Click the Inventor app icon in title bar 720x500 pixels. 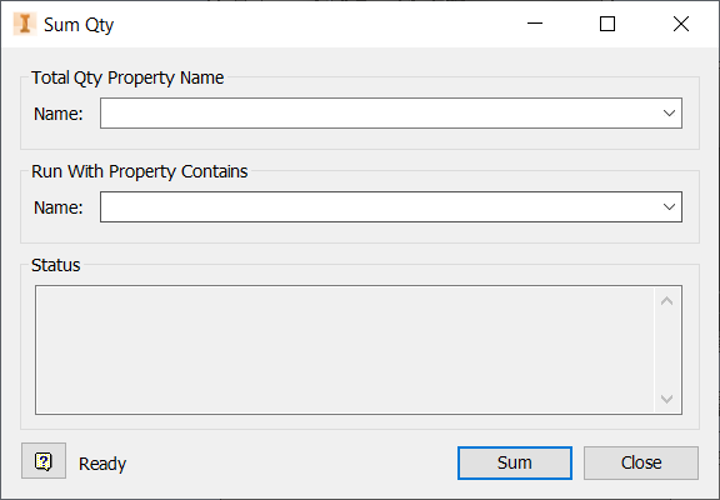(x=24, y=24)
